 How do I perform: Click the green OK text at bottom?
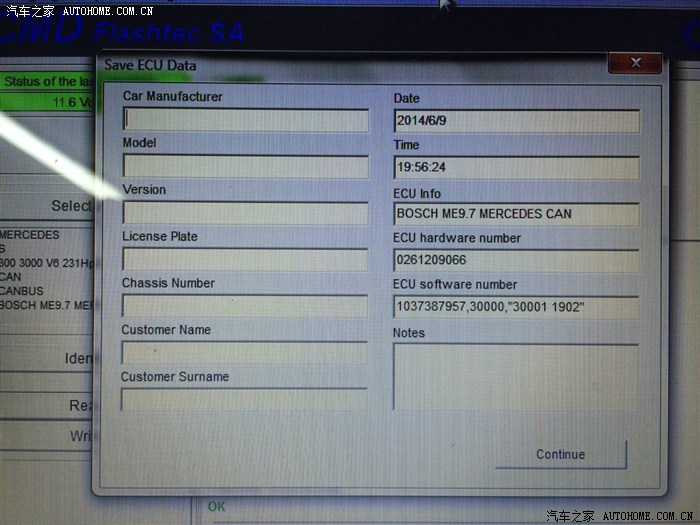217,507
